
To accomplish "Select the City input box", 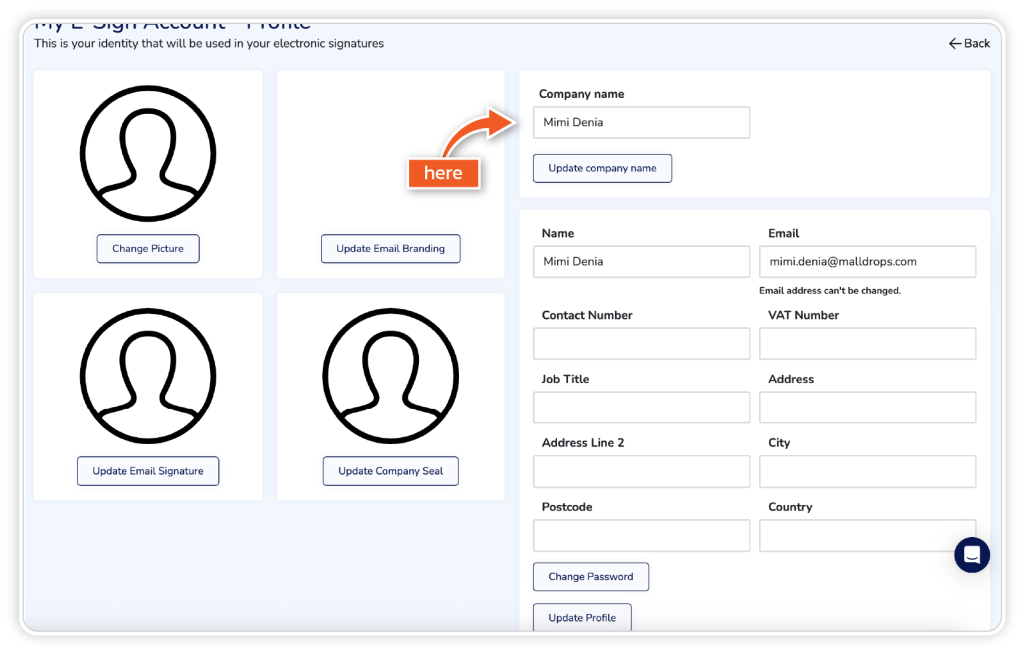I will pyautogui.click(x=867, y=472).
